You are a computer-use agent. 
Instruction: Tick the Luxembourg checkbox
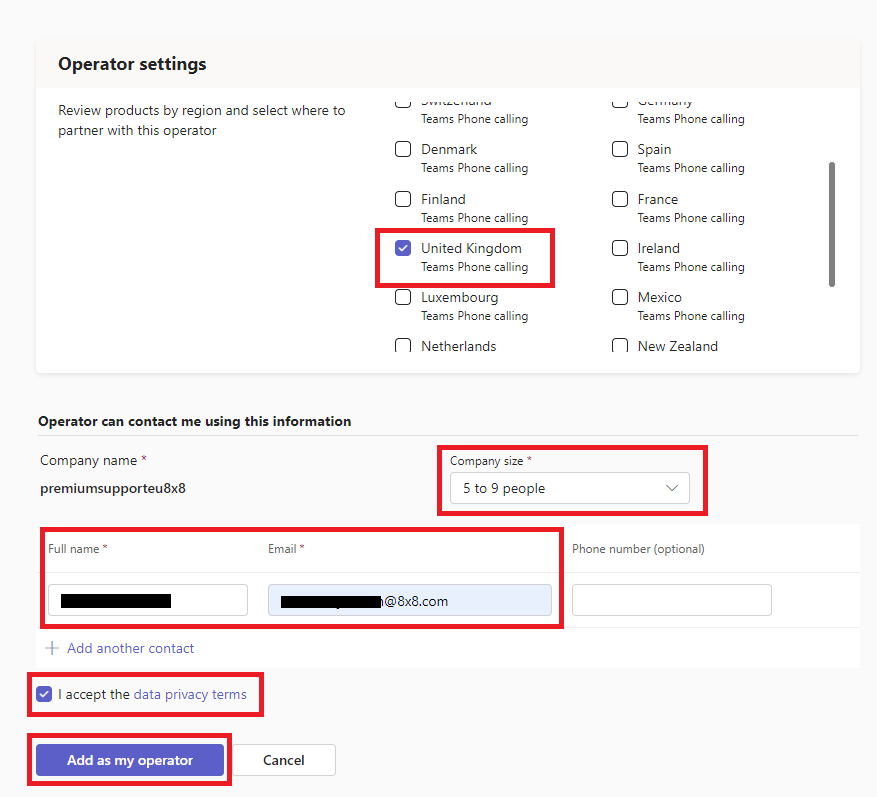(403, 297)
